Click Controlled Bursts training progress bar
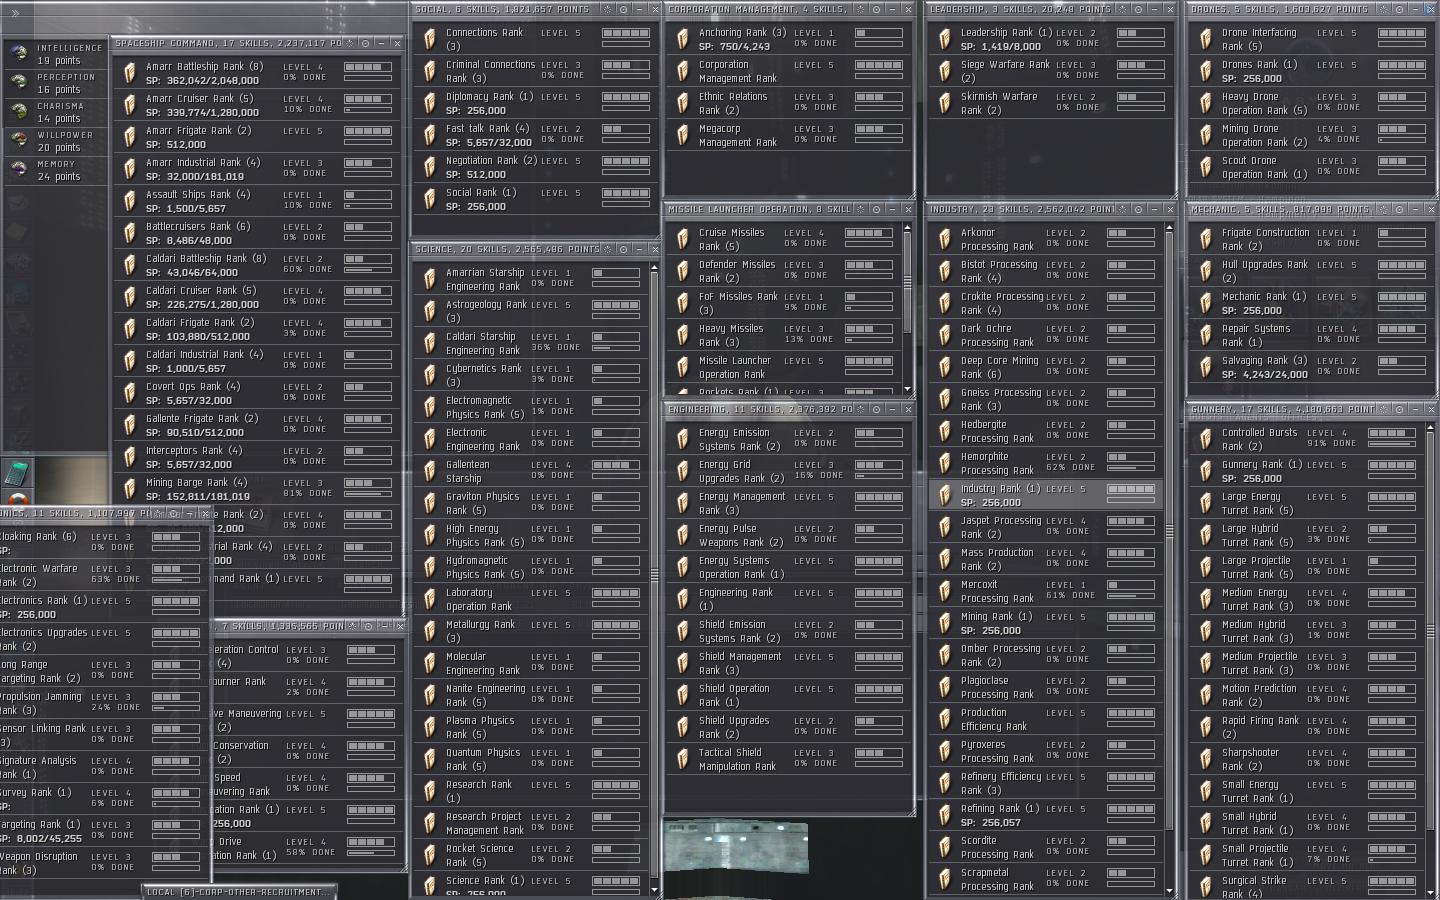This screenshot has height=900, width=1440. tap(1392, 444)
